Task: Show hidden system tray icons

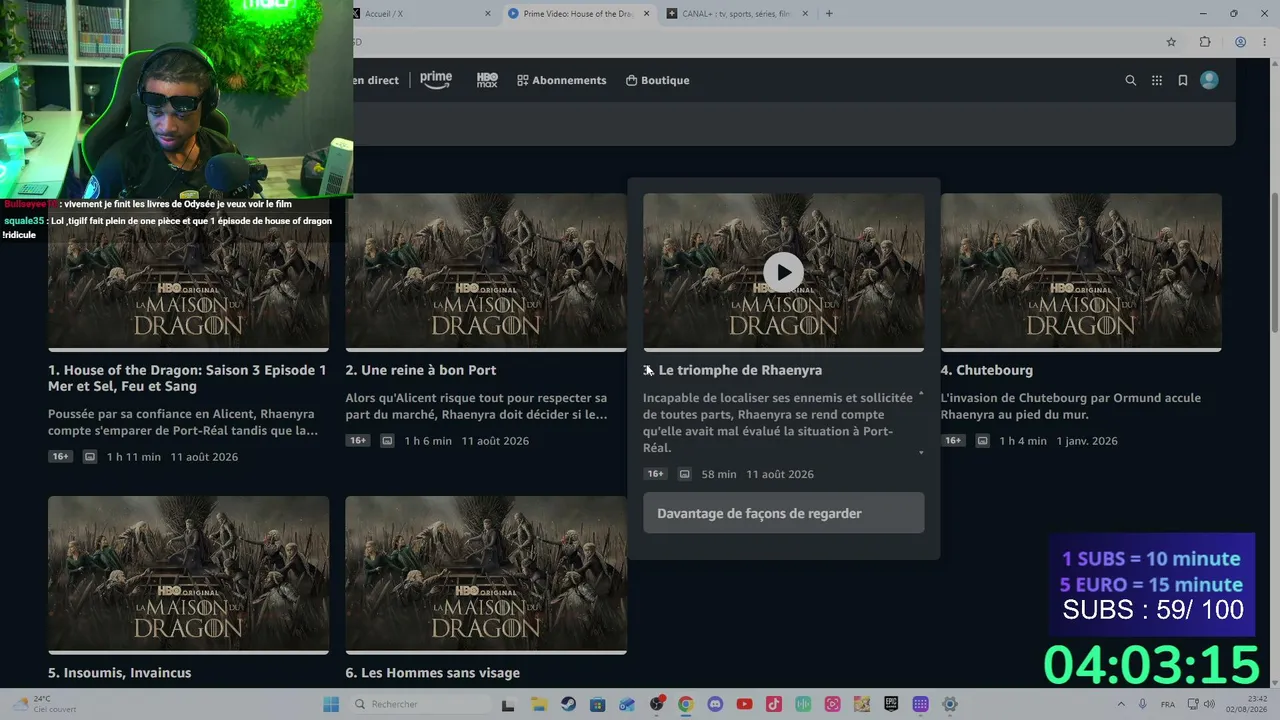Action: (x=1121, y=704)
